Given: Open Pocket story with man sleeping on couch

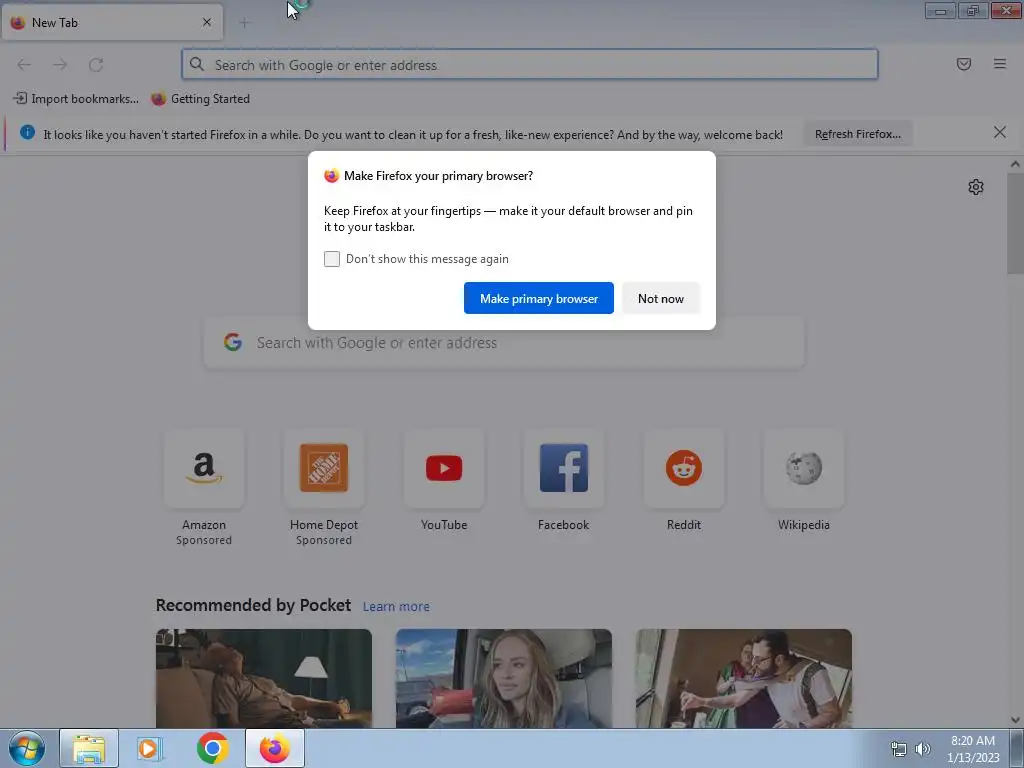Looking at the screenshot, I should (x=264, y=679).
